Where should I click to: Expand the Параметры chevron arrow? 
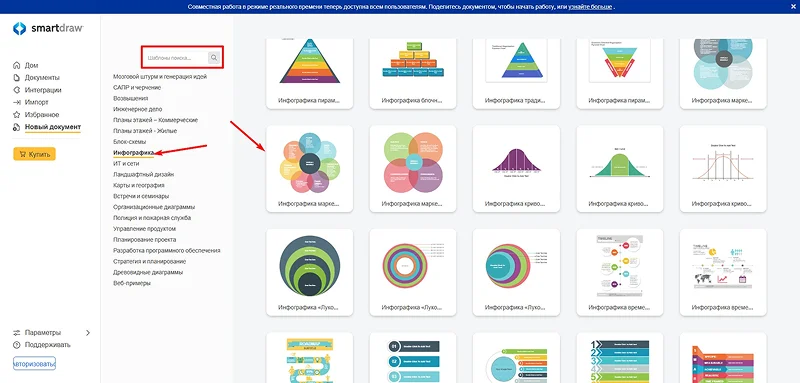coord(88,333)
